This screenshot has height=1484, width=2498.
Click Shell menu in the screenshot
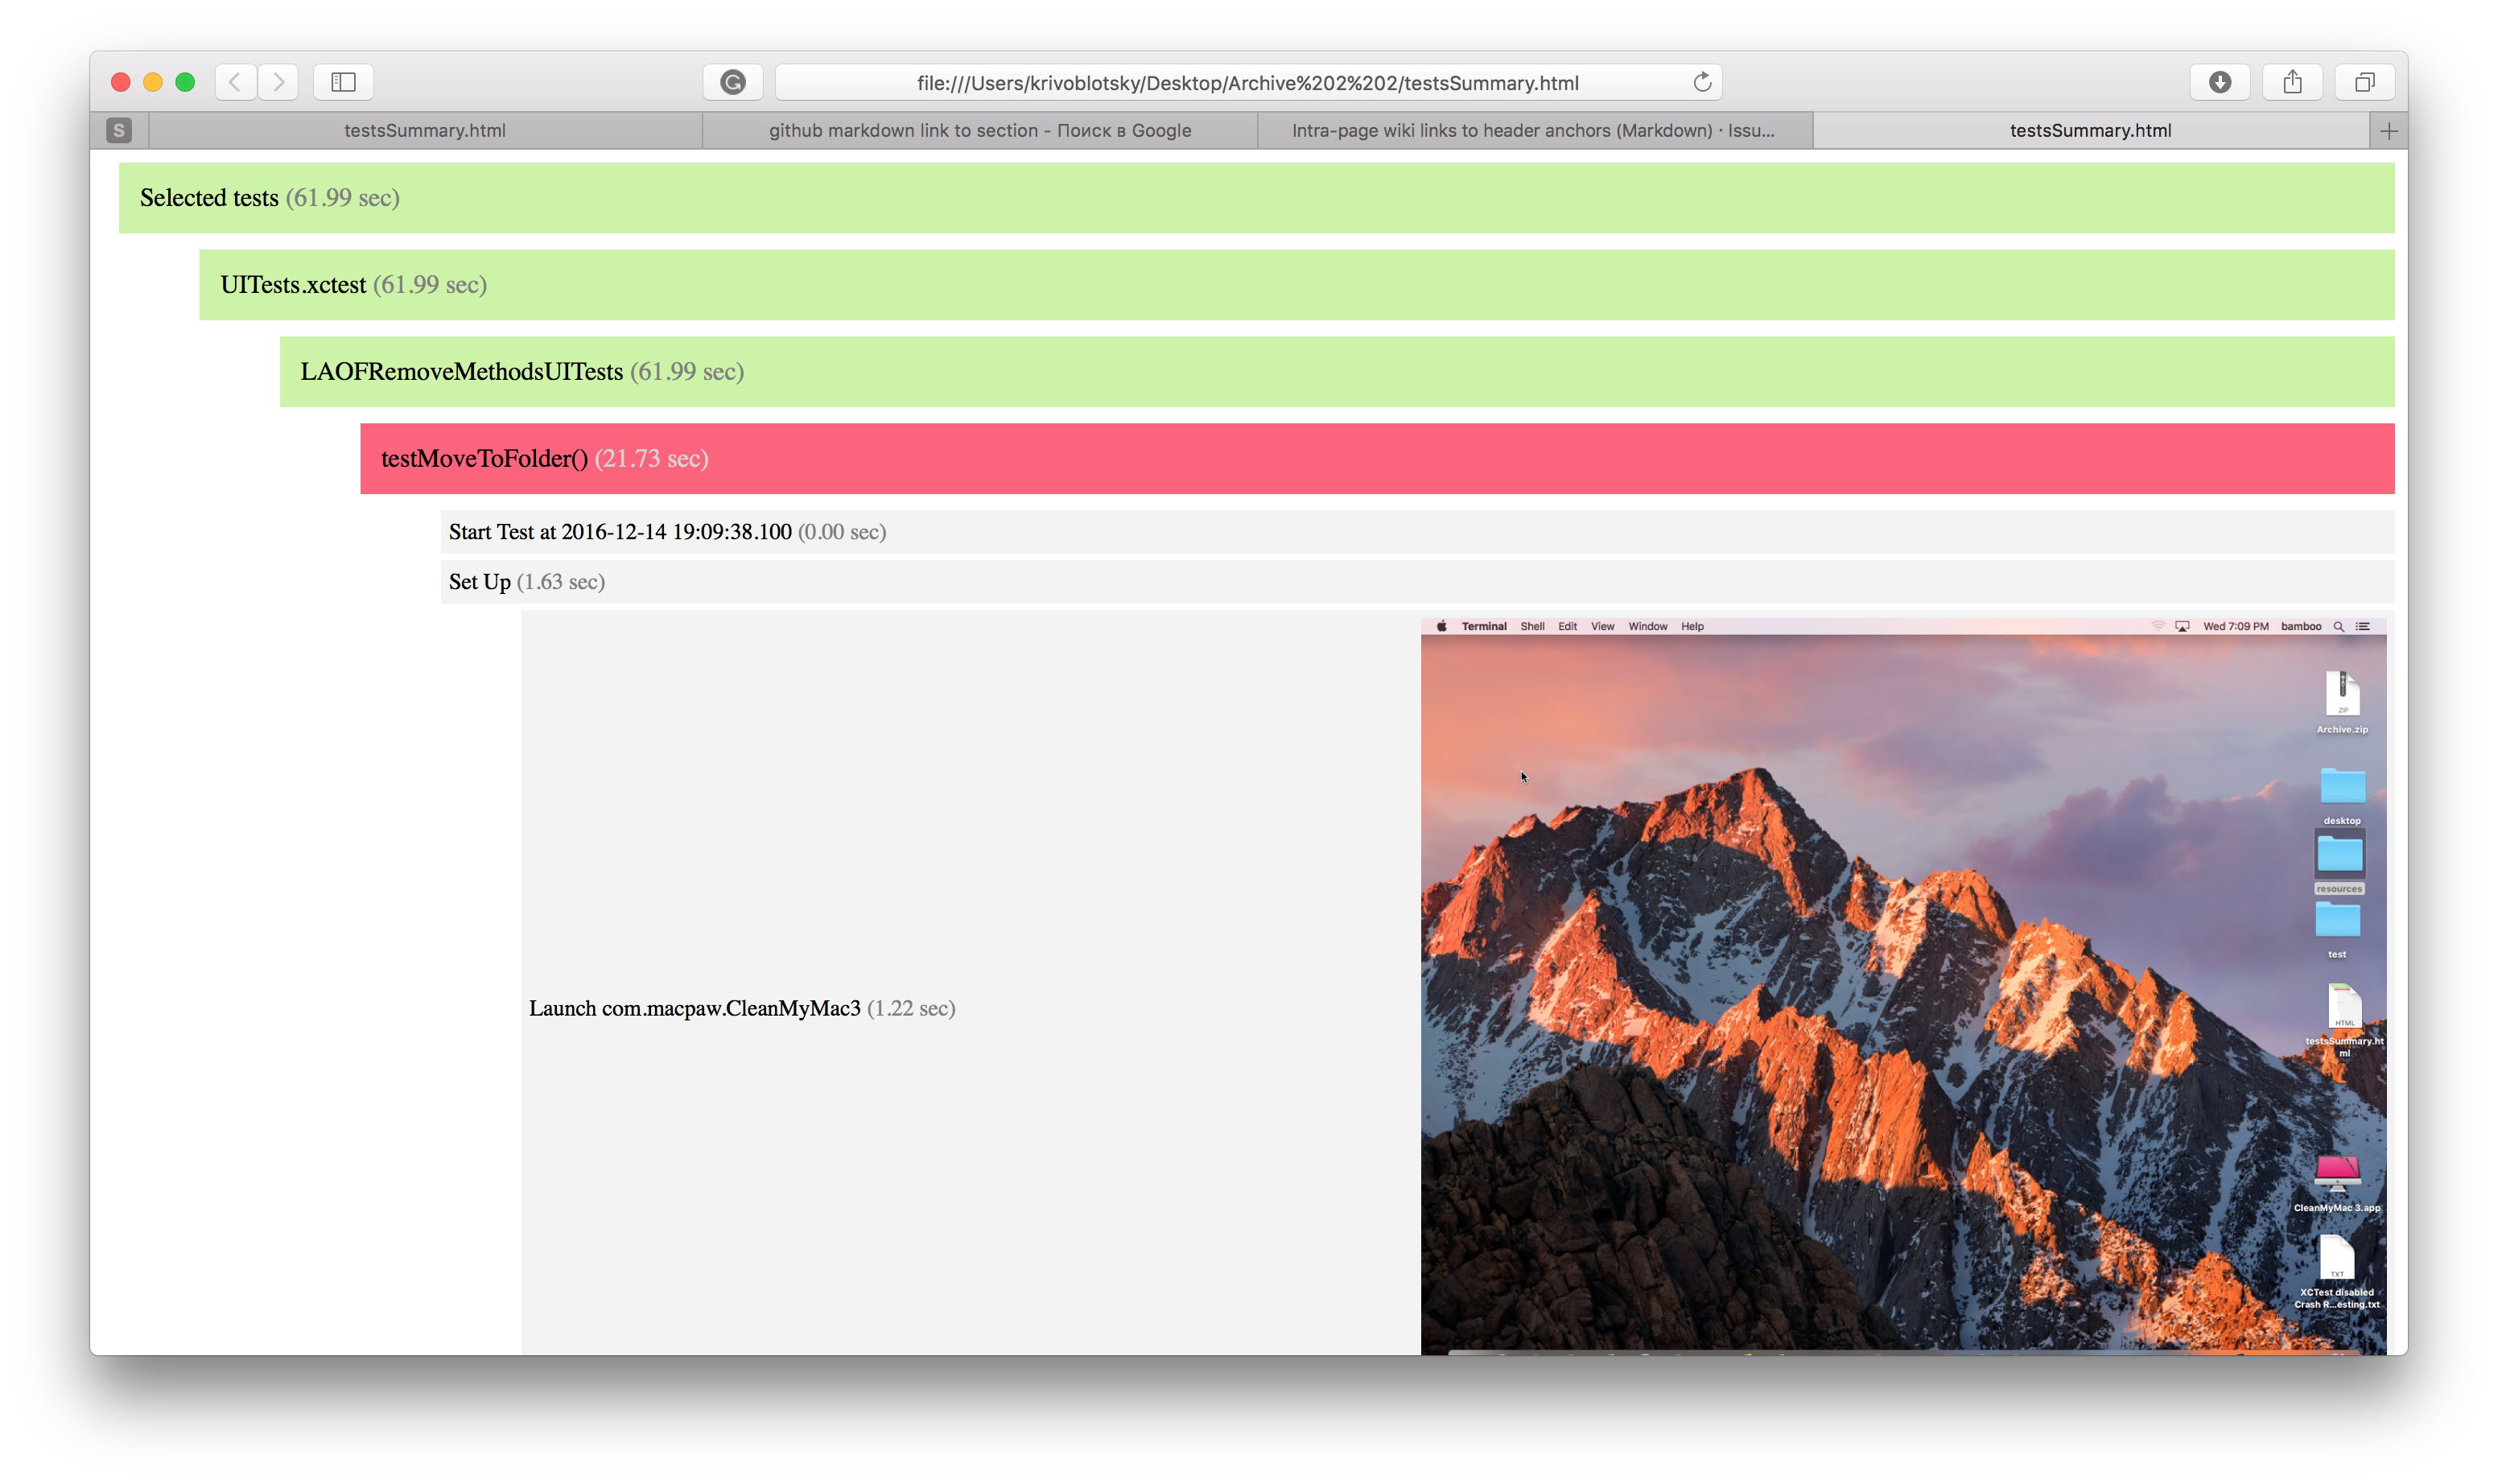[1532, 627]
